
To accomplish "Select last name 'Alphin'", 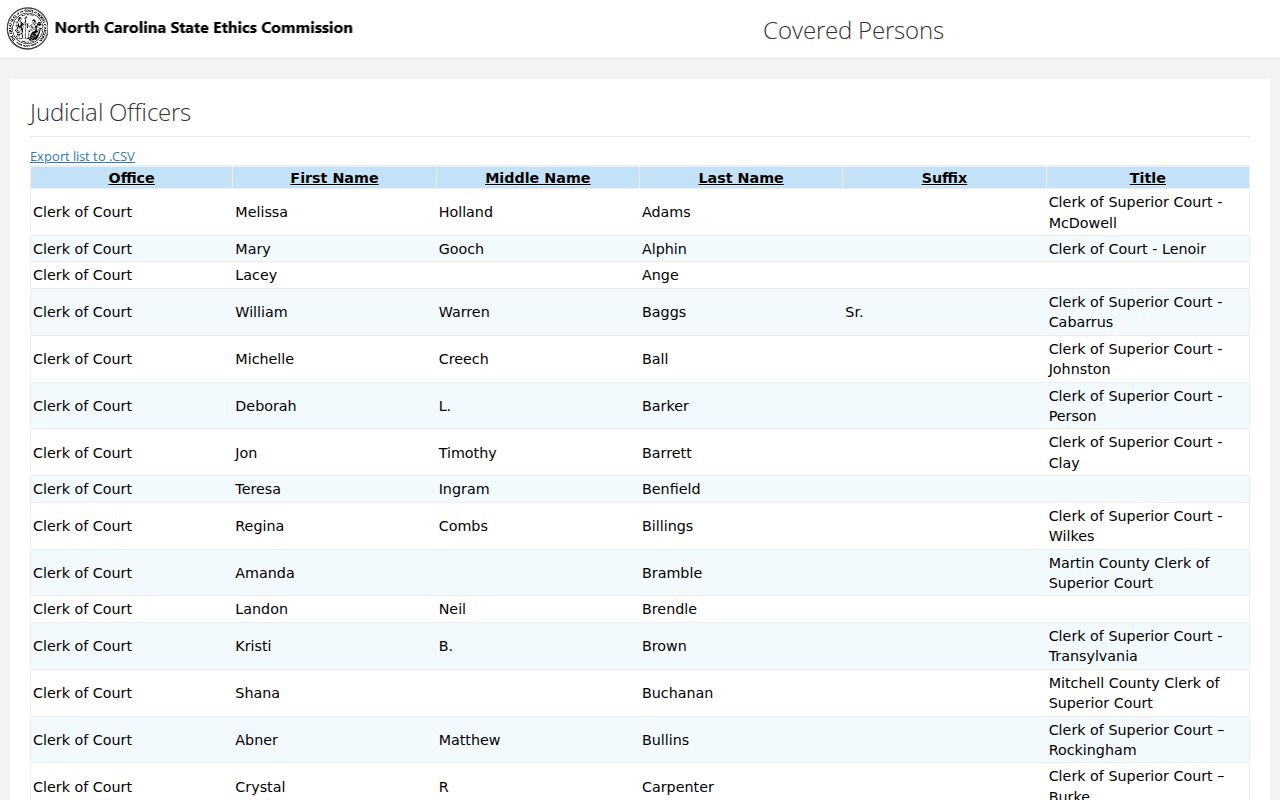I will (664, 249).
